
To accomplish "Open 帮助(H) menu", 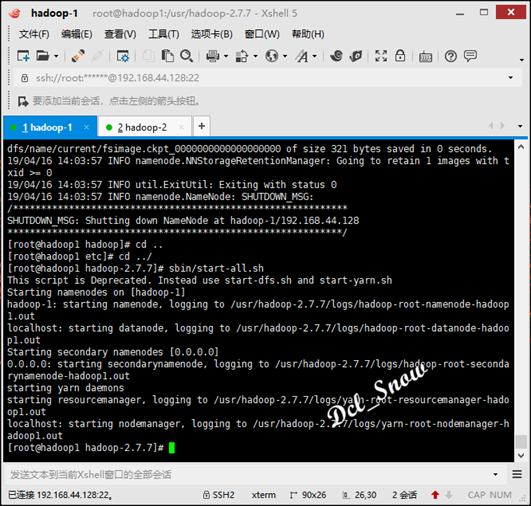I will click(x=308, y=34).
